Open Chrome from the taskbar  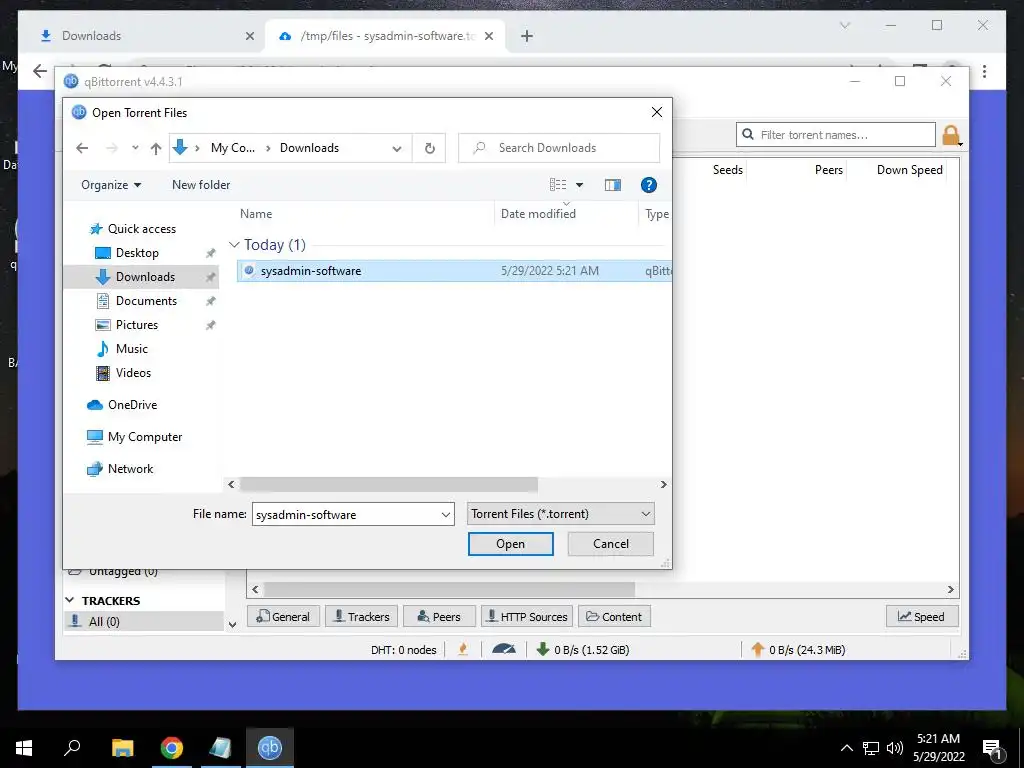(x=172, y=748)
